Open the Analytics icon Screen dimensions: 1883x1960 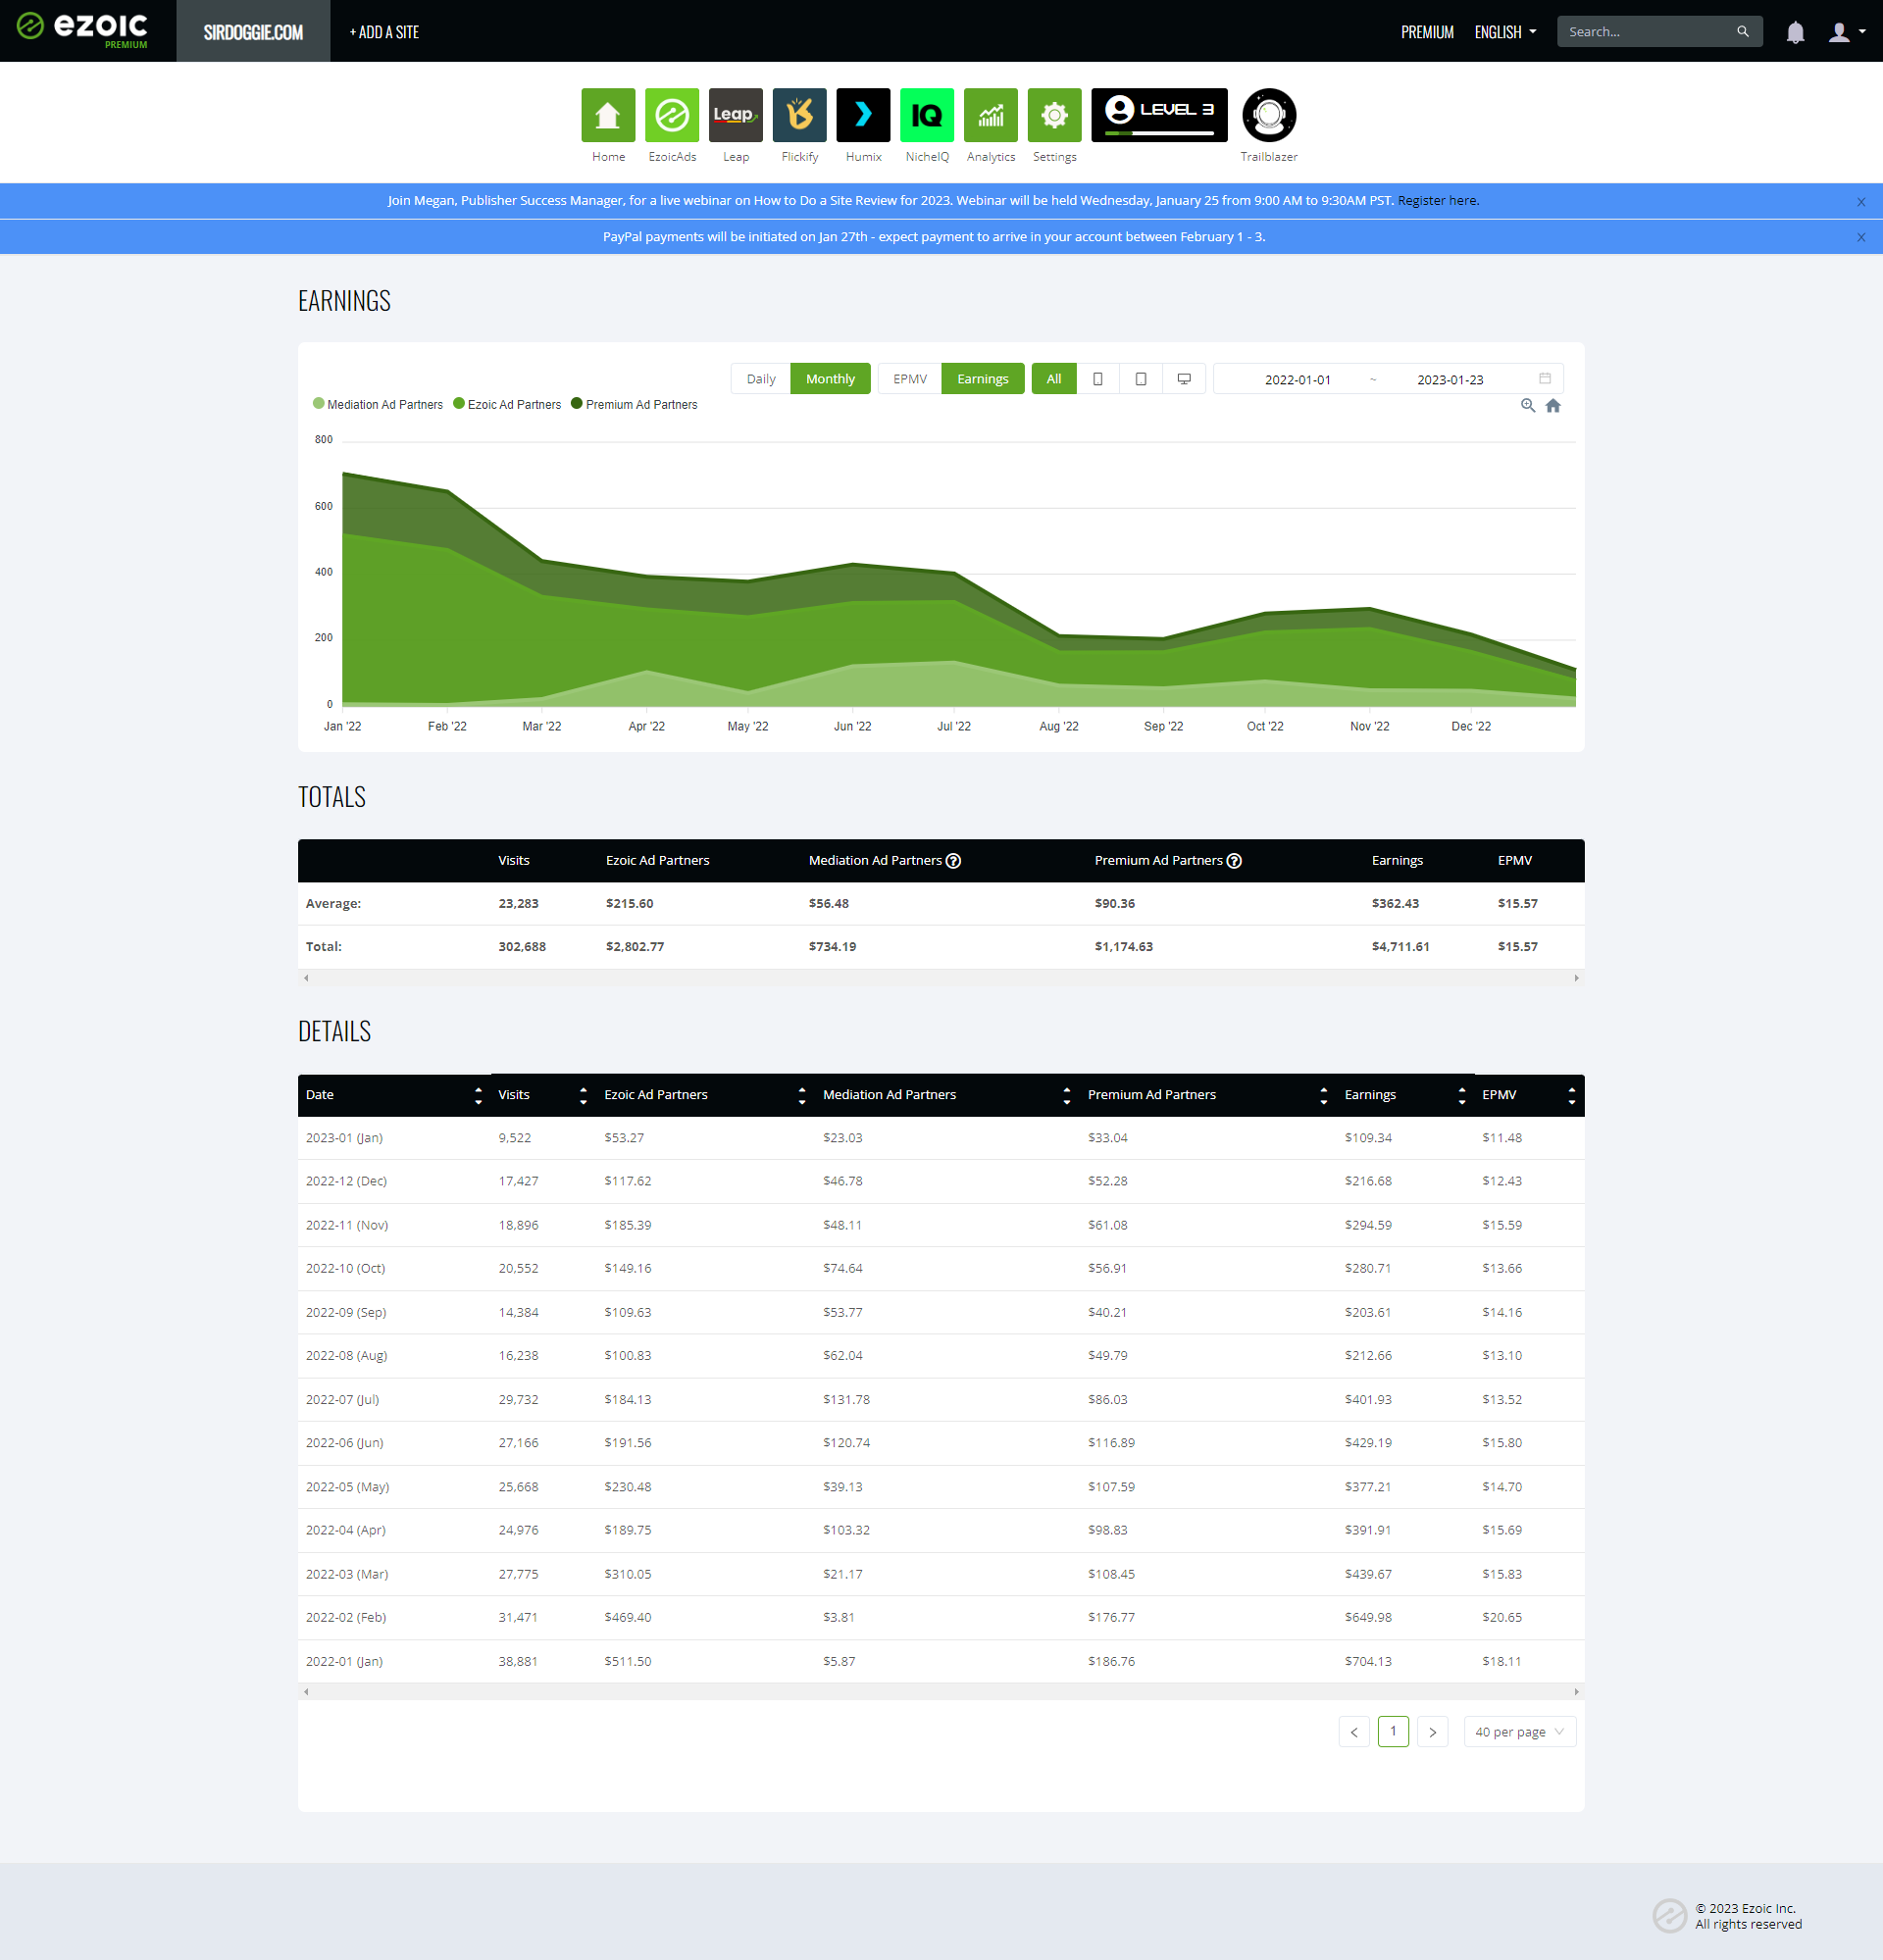tap(991, 116)
